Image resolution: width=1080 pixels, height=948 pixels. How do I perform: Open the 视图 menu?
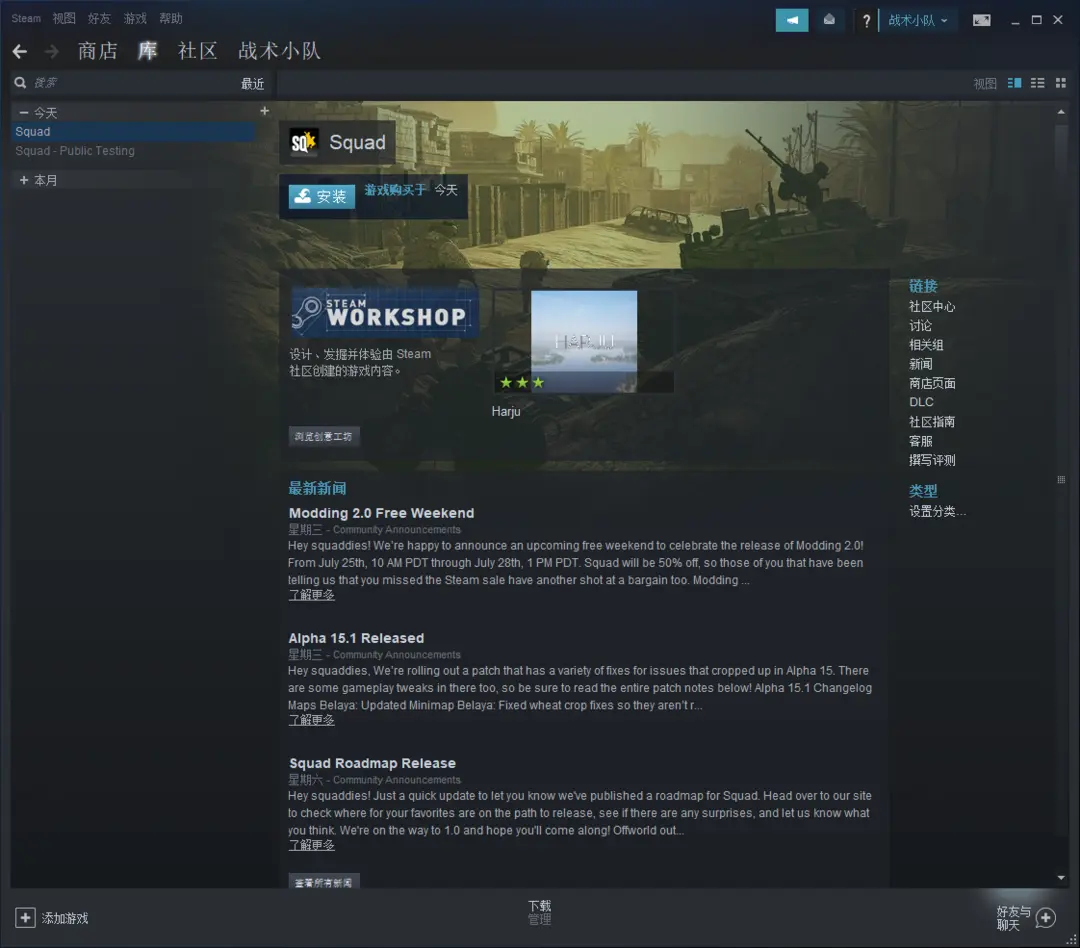click(64, 19)
